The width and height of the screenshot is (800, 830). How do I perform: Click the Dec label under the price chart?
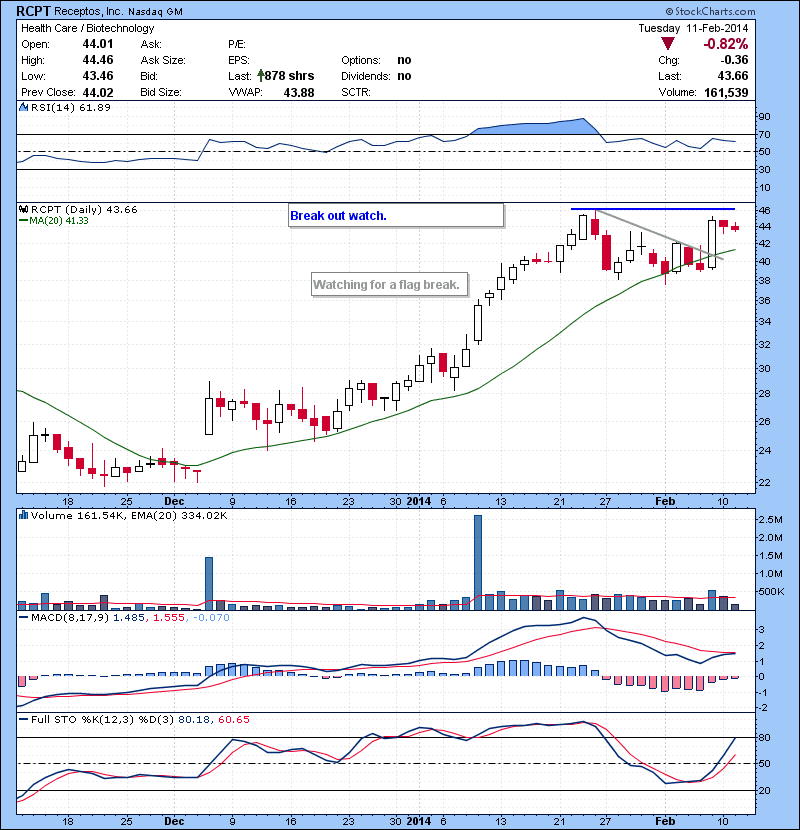pos(174,501)
